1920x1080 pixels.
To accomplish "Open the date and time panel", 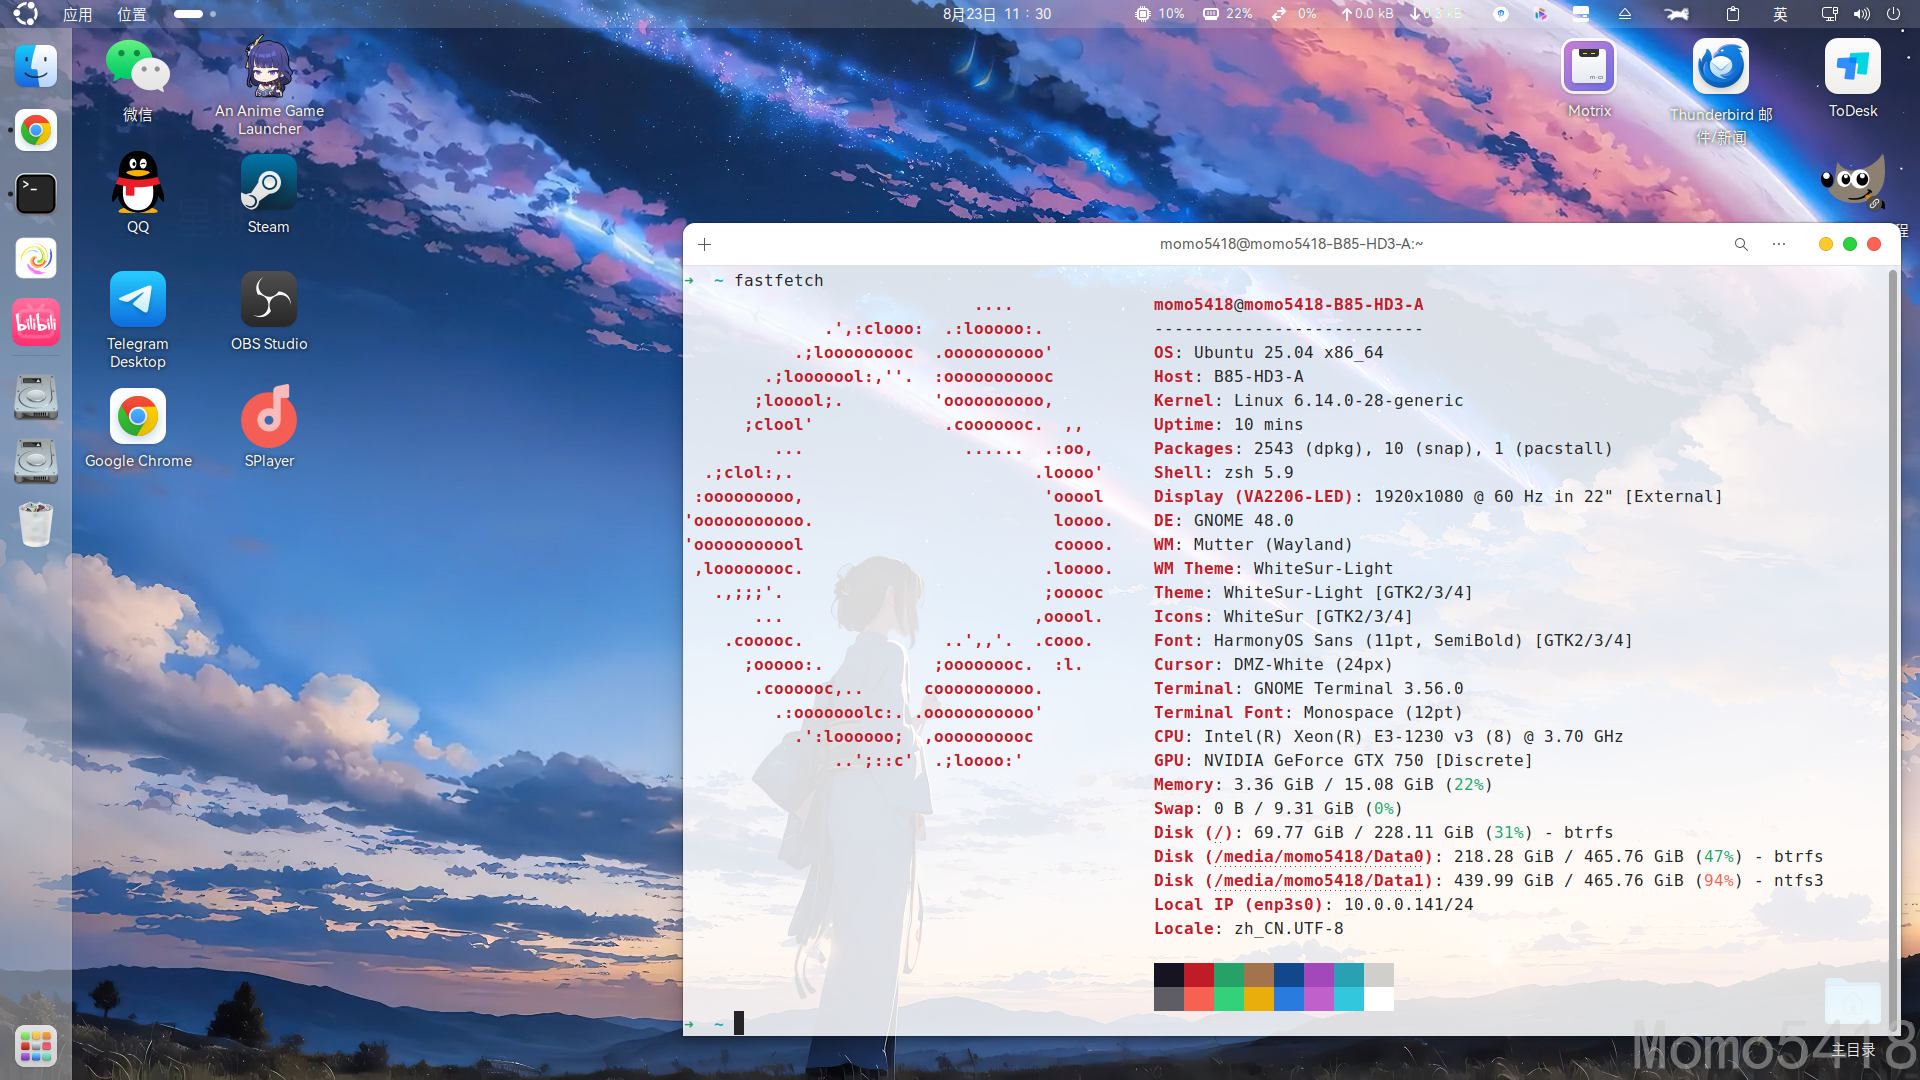I will (x=996, y=14).
